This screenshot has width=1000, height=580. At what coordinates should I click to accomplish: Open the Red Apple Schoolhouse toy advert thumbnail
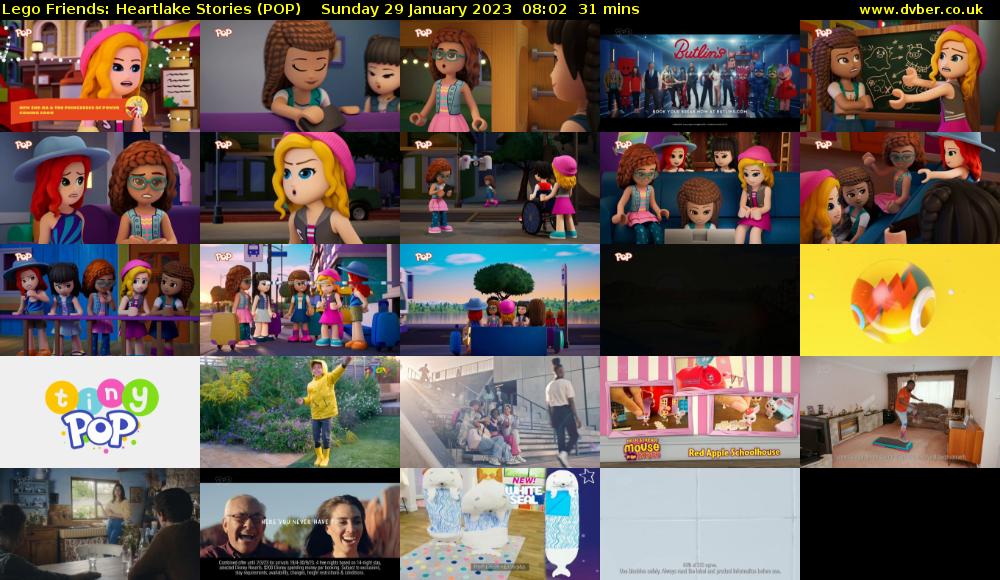(700, 412)
